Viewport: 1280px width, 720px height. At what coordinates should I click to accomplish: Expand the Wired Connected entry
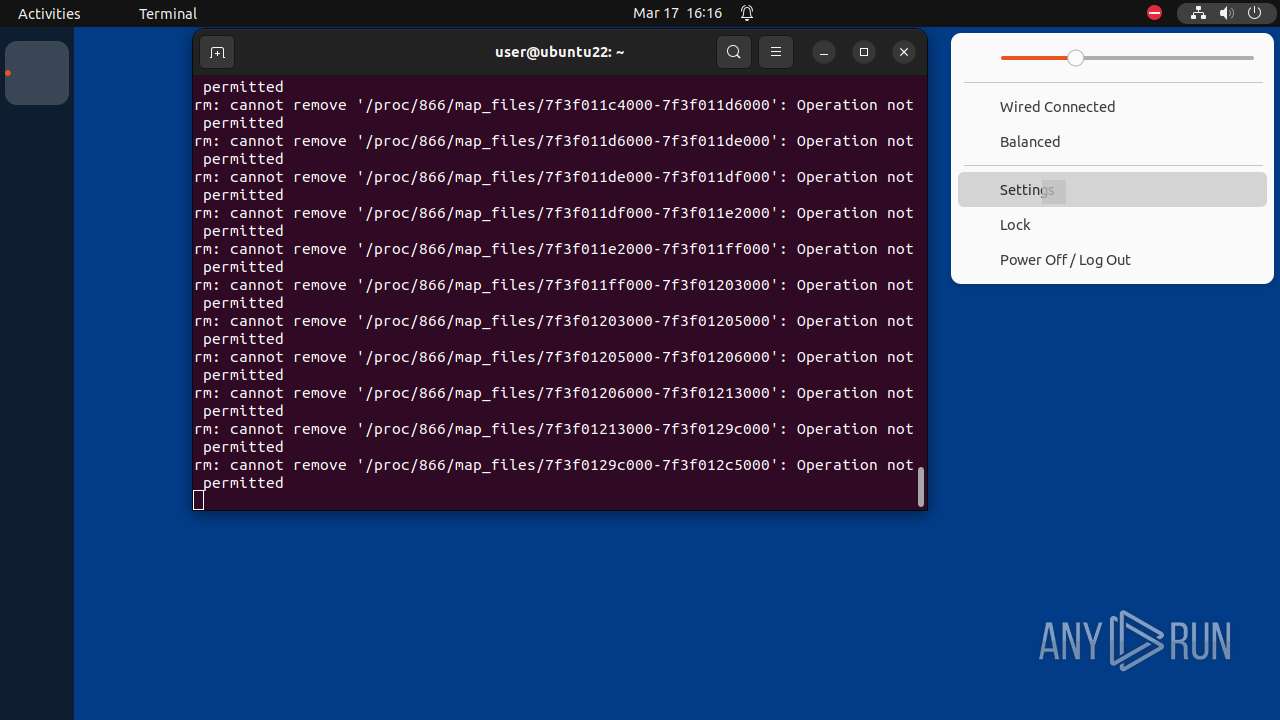[x=1112, y=107]
